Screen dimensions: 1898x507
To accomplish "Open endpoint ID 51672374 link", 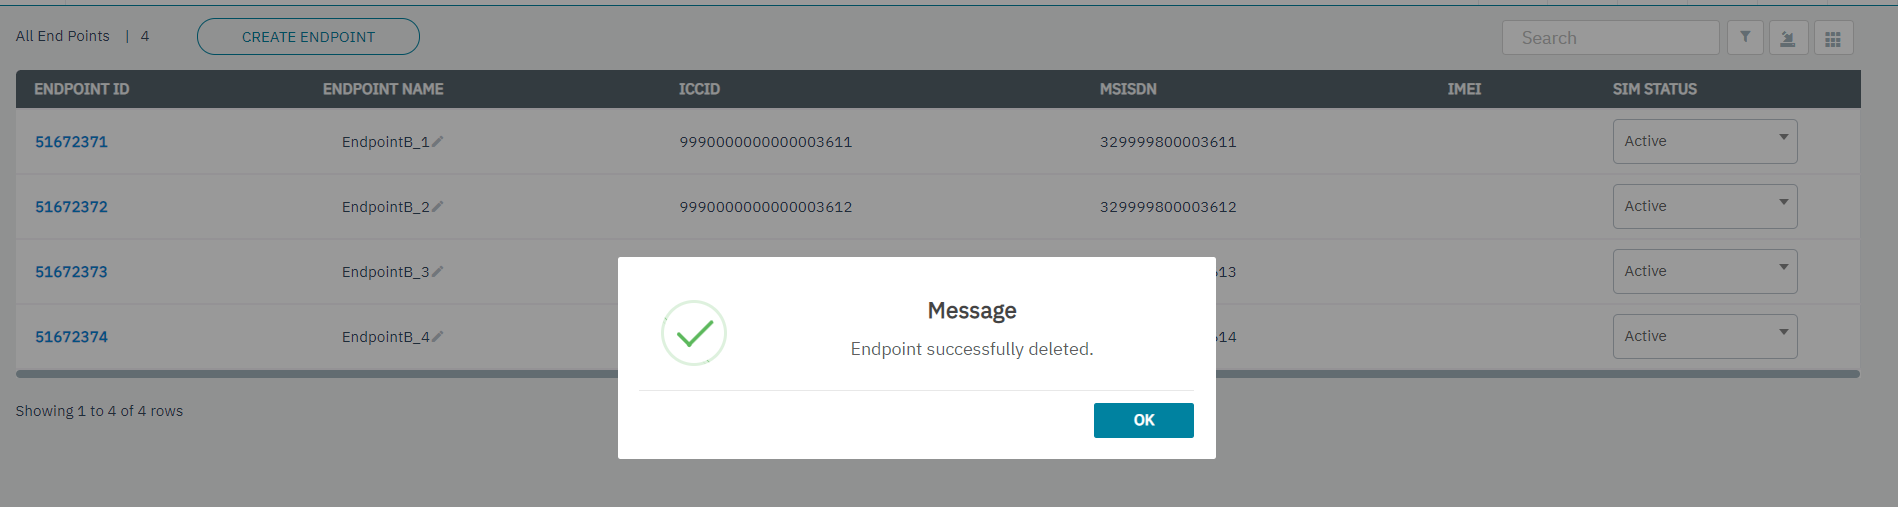I will pos(71,337).
